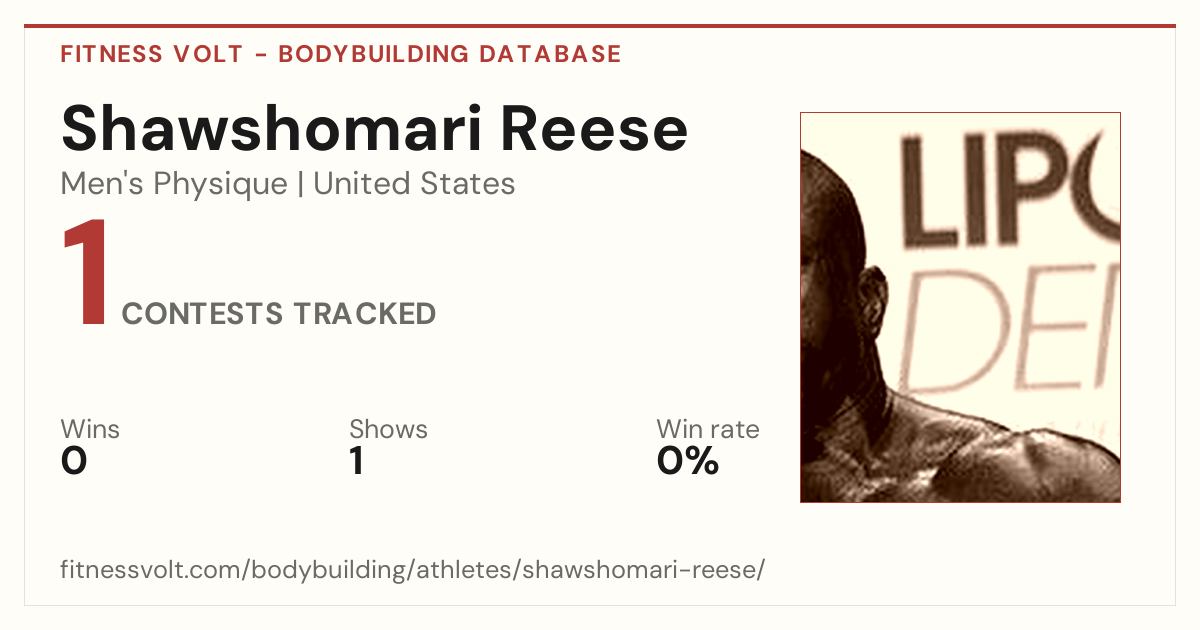This screenshot has width=1200, height=630.
Task: Click the Shawshomari Reese athlete name heading
Action: coord(375,129)
